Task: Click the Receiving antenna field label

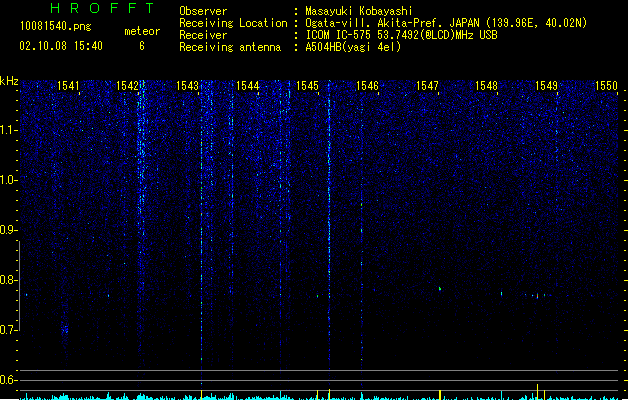Action: pos(230,47)
